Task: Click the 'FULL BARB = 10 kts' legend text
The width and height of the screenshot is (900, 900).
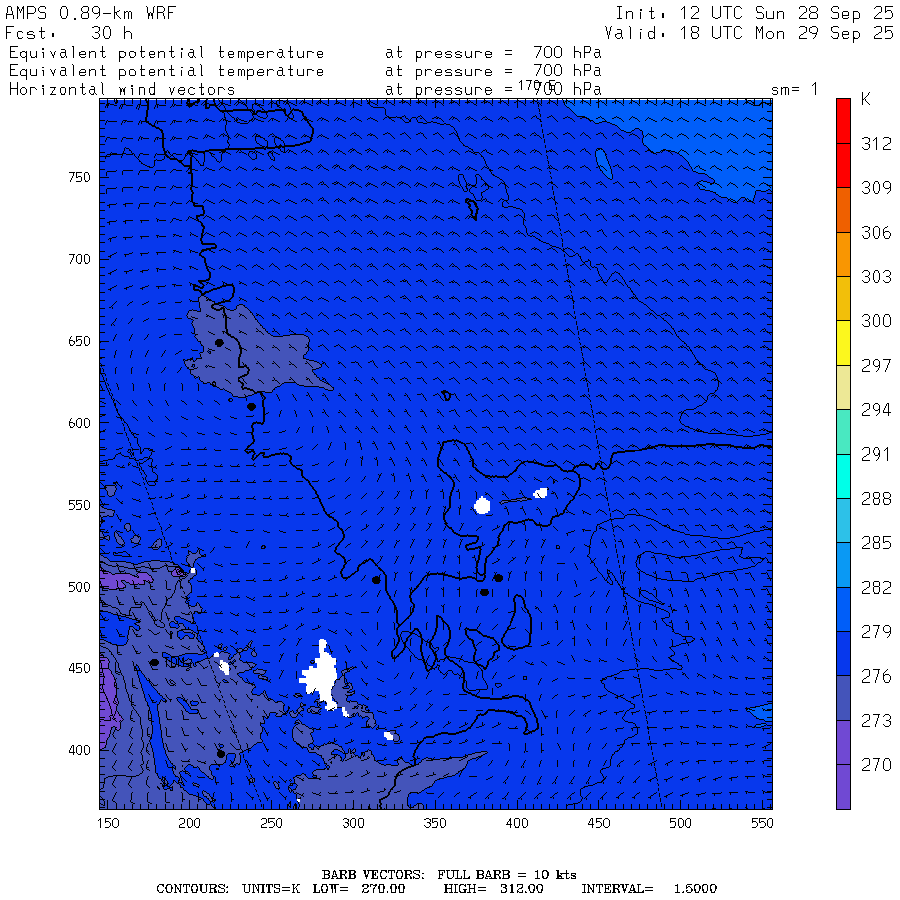Action: tap(507, 875)
